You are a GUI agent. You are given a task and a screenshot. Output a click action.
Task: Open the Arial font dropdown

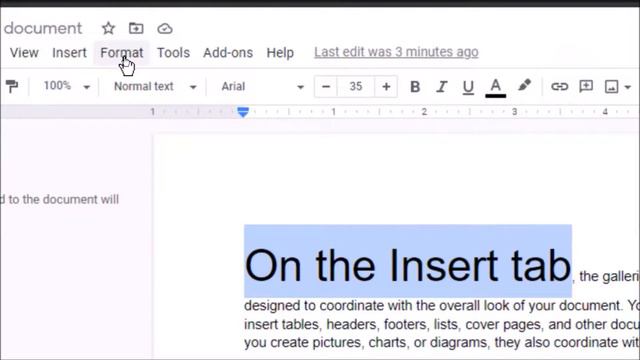(262, 87)
